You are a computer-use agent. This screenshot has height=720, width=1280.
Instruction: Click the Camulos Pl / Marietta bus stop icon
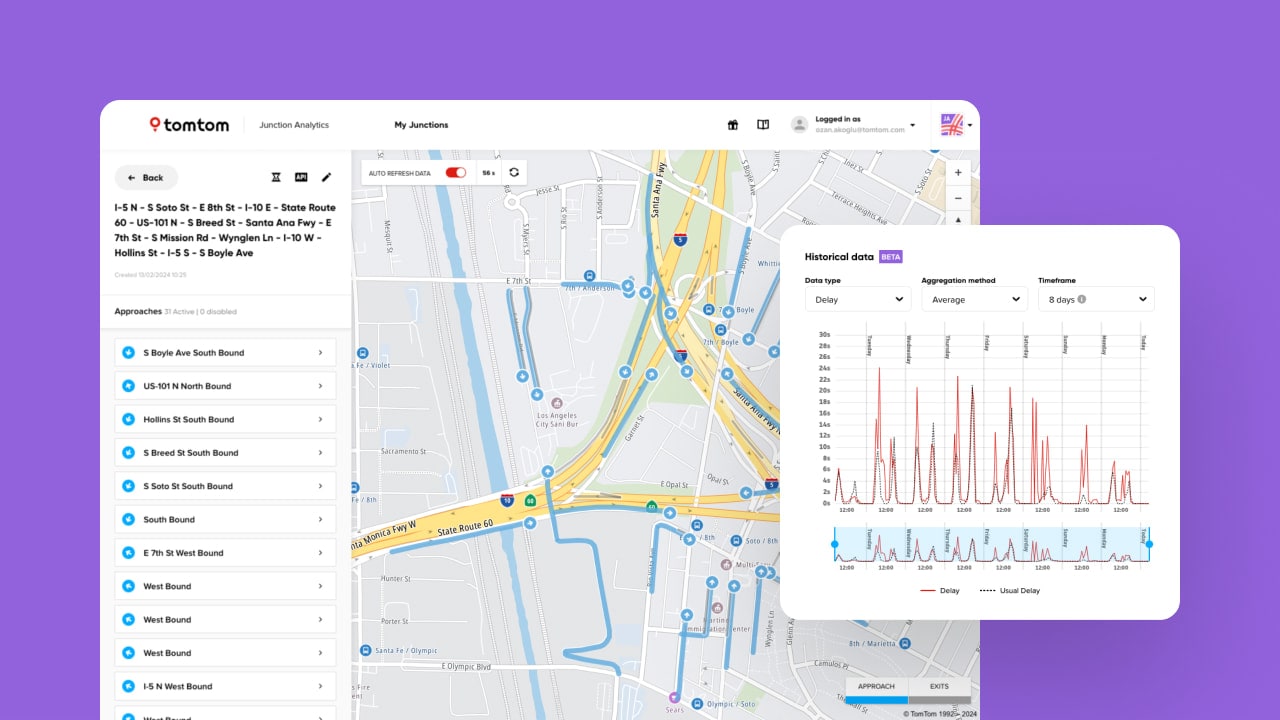904,645
